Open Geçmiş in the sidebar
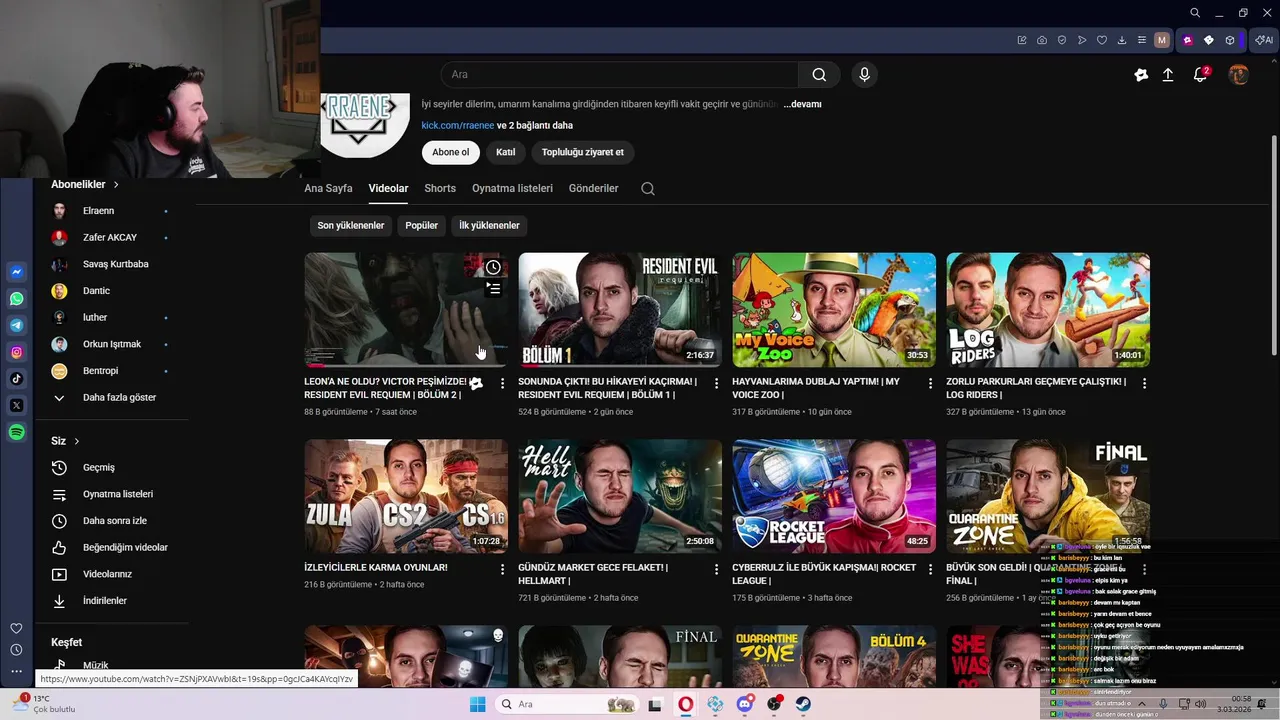This screenshot has height=720, width=1280. [99, 468]
